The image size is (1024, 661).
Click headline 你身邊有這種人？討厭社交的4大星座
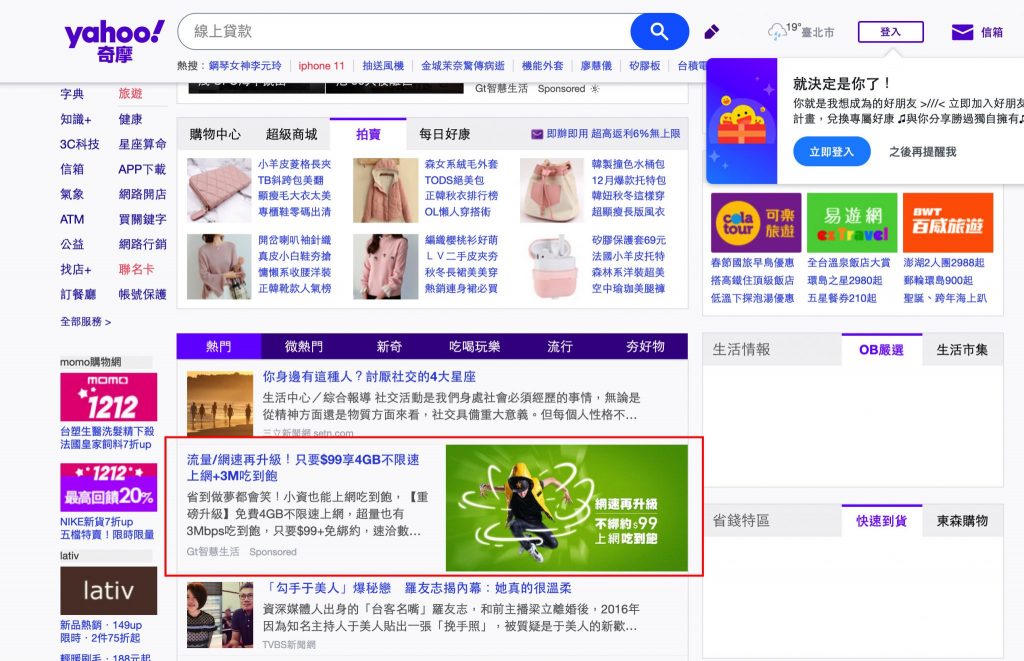369,376
